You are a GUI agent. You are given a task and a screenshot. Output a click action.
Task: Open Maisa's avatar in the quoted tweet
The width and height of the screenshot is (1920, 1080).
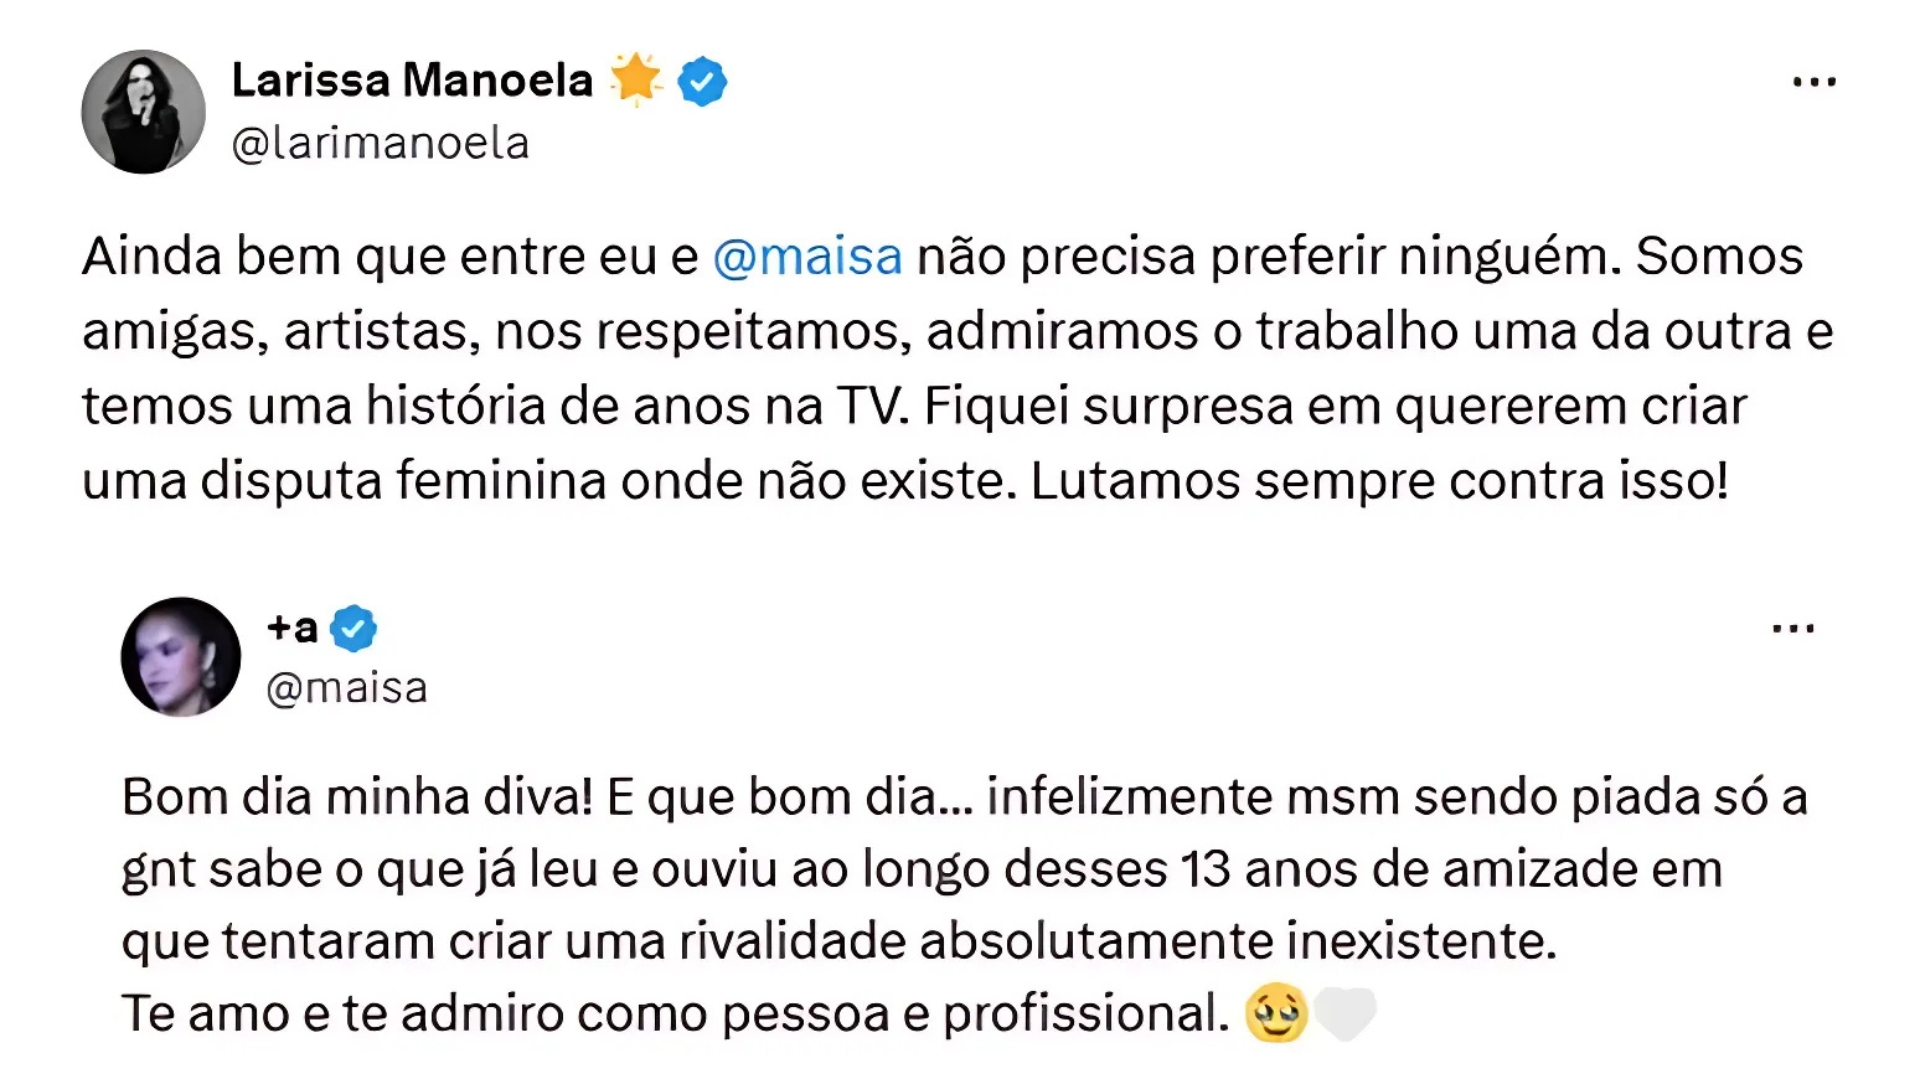click(x=181, y=657)
